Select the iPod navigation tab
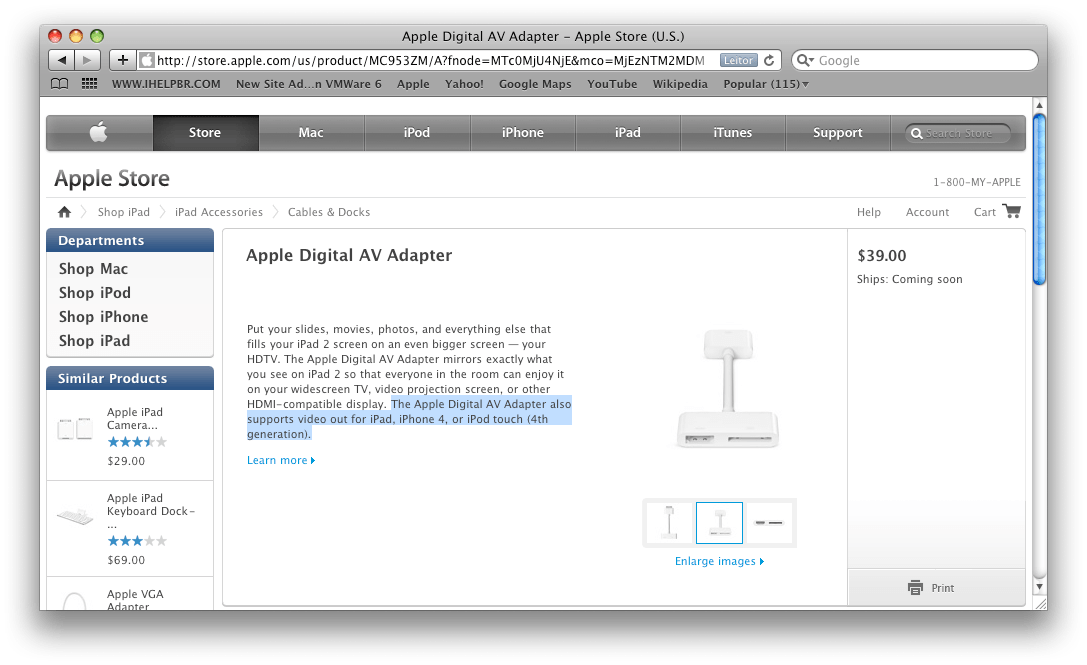 click(417, 132)
